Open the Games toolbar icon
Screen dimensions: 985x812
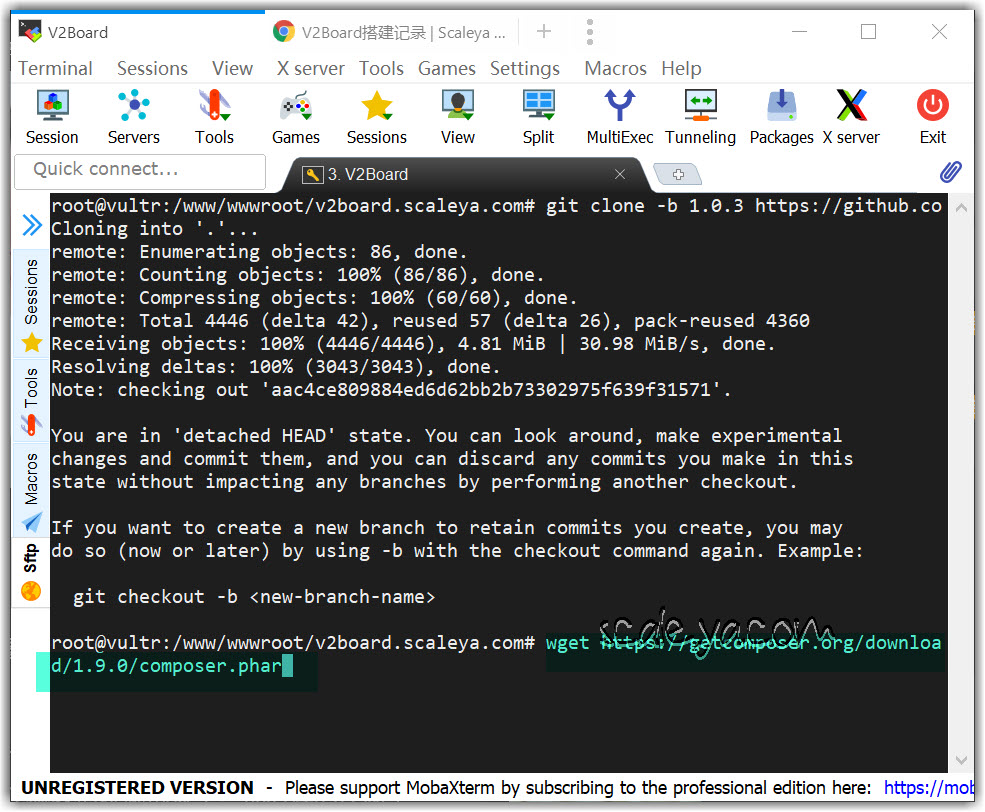tap(295, 116)
